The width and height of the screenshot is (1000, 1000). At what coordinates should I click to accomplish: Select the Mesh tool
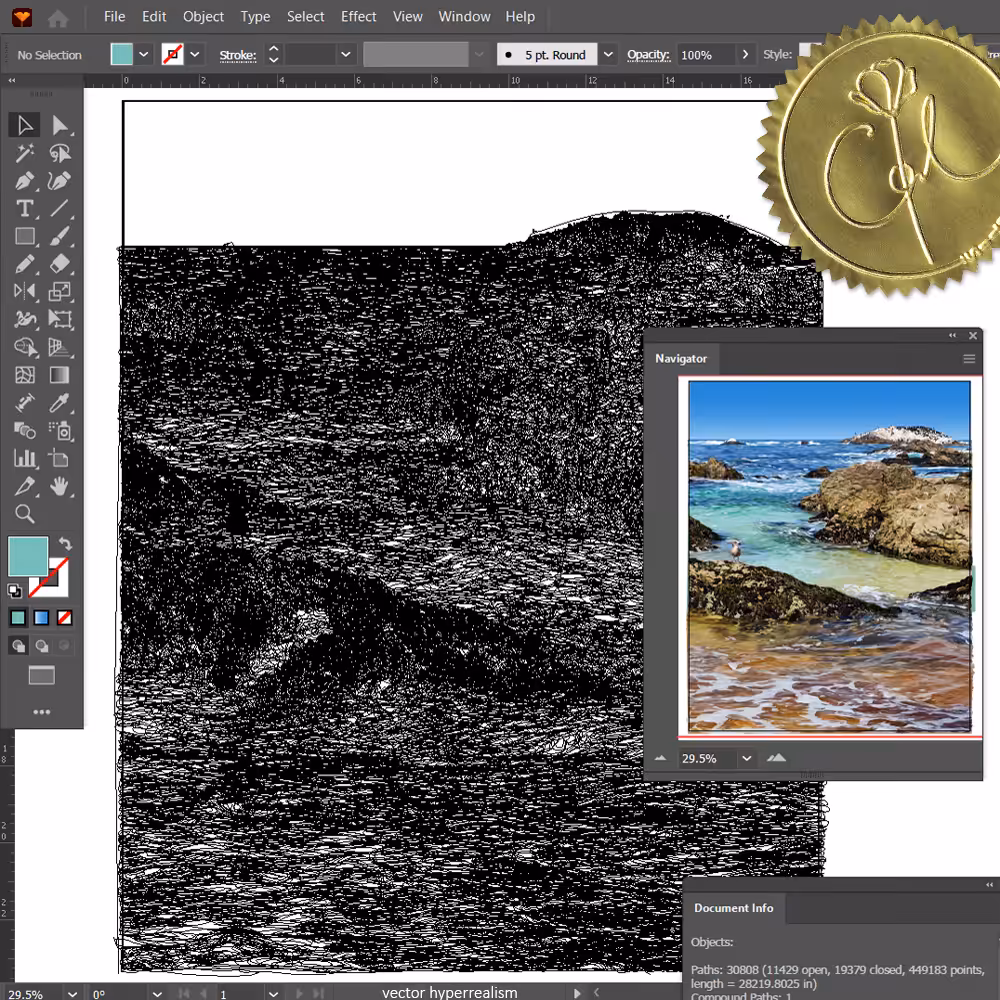[24, 375]
